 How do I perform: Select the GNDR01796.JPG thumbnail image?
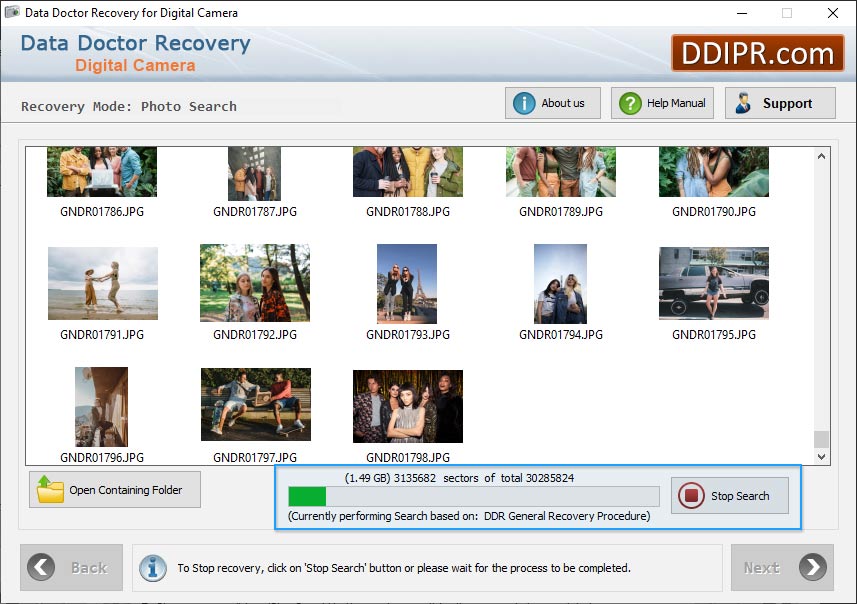tap(101, 407)
